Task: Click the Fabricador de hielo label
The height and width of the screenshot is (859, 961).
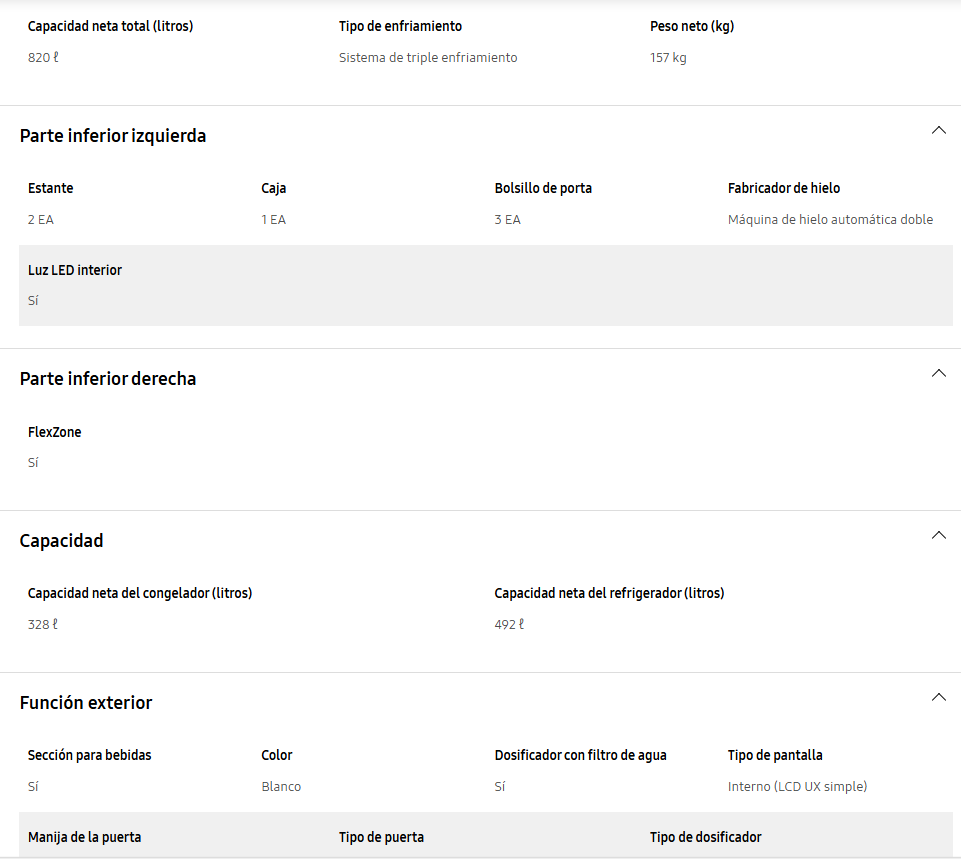Action: tap(784, 188)
